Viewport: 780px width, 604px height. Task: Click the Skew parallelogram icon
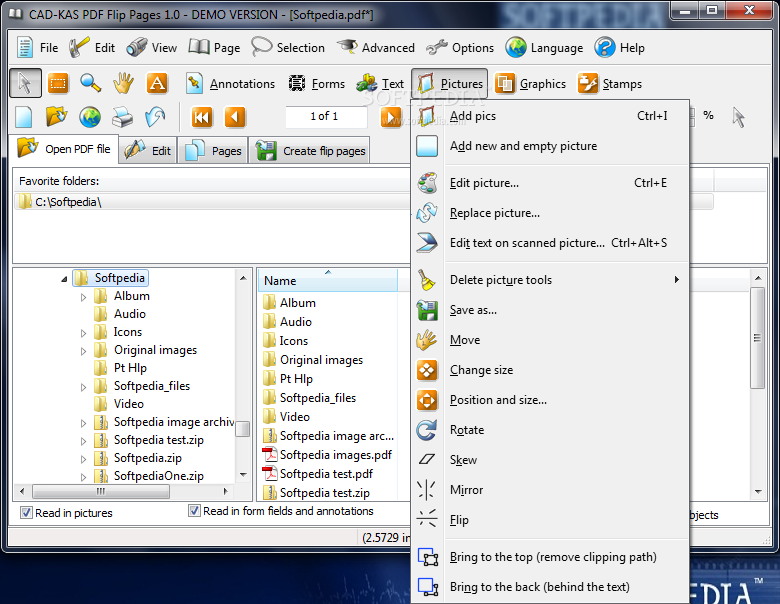coord(427,459)
